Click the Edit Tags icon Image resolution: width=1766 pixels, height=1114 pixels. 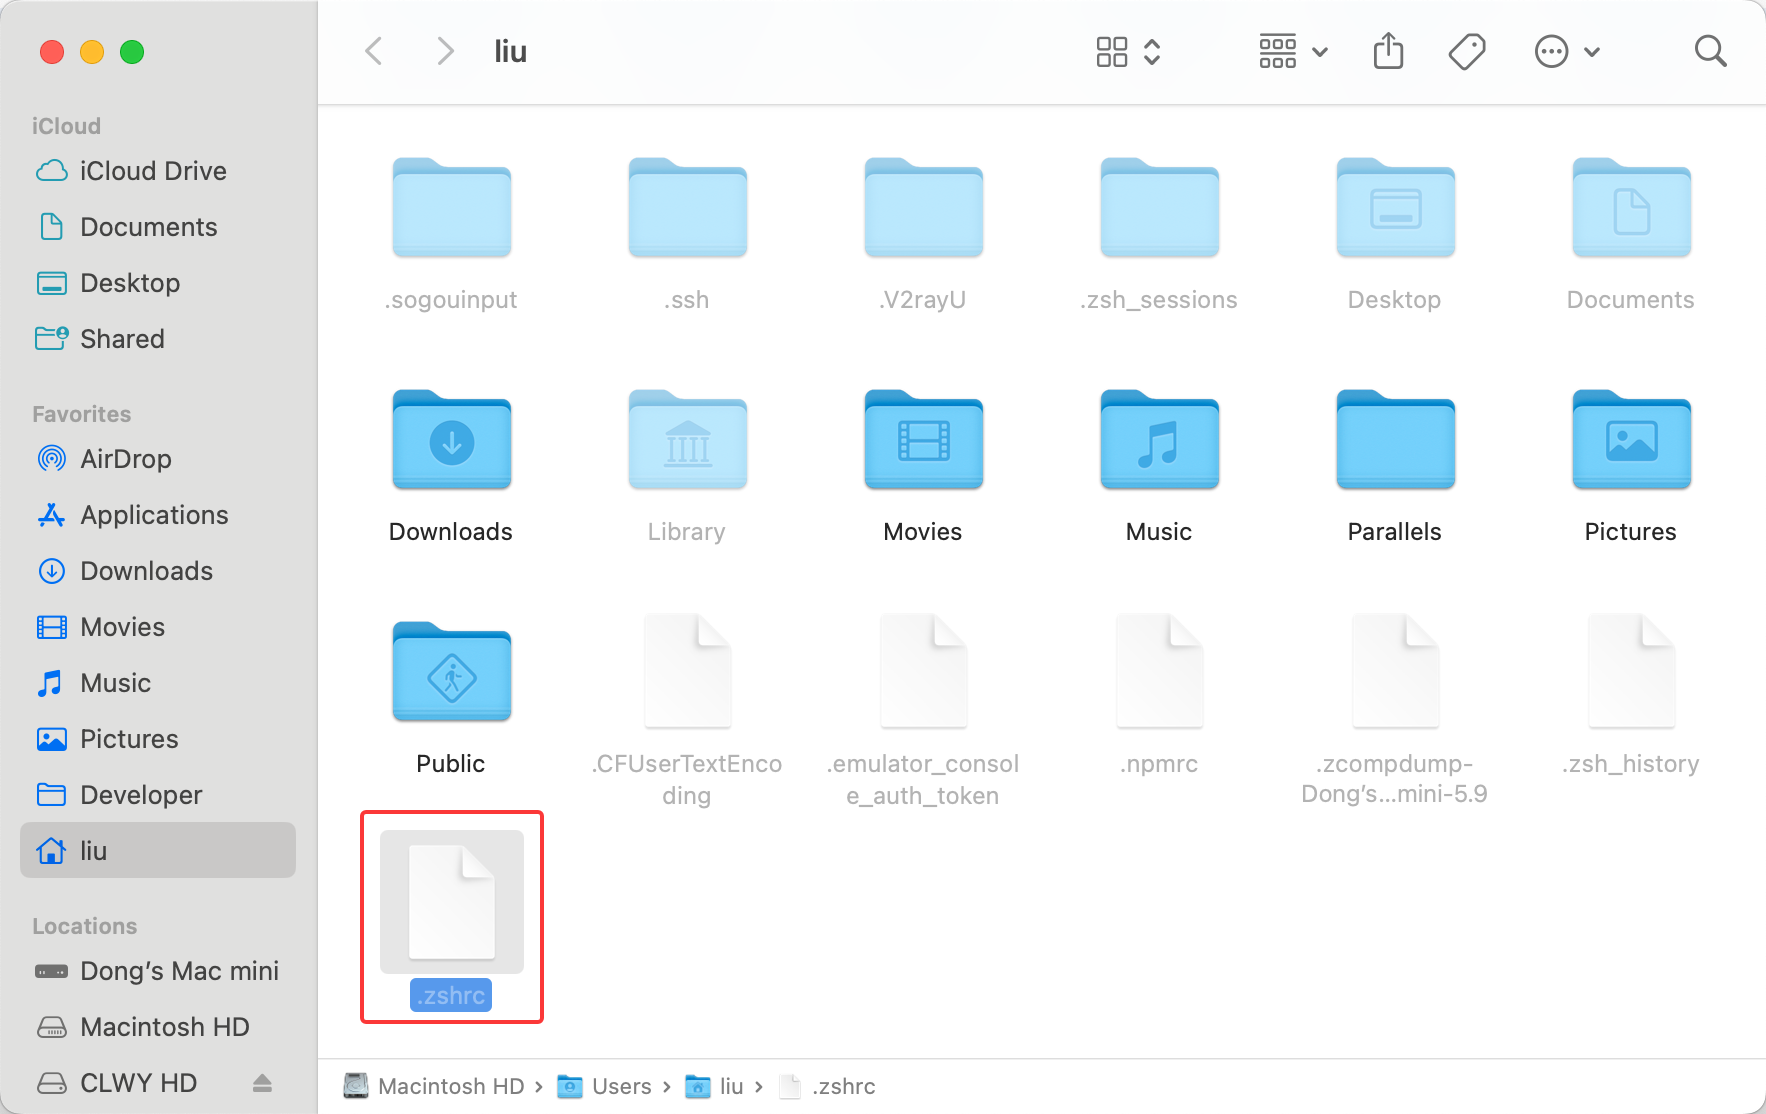1466,51
